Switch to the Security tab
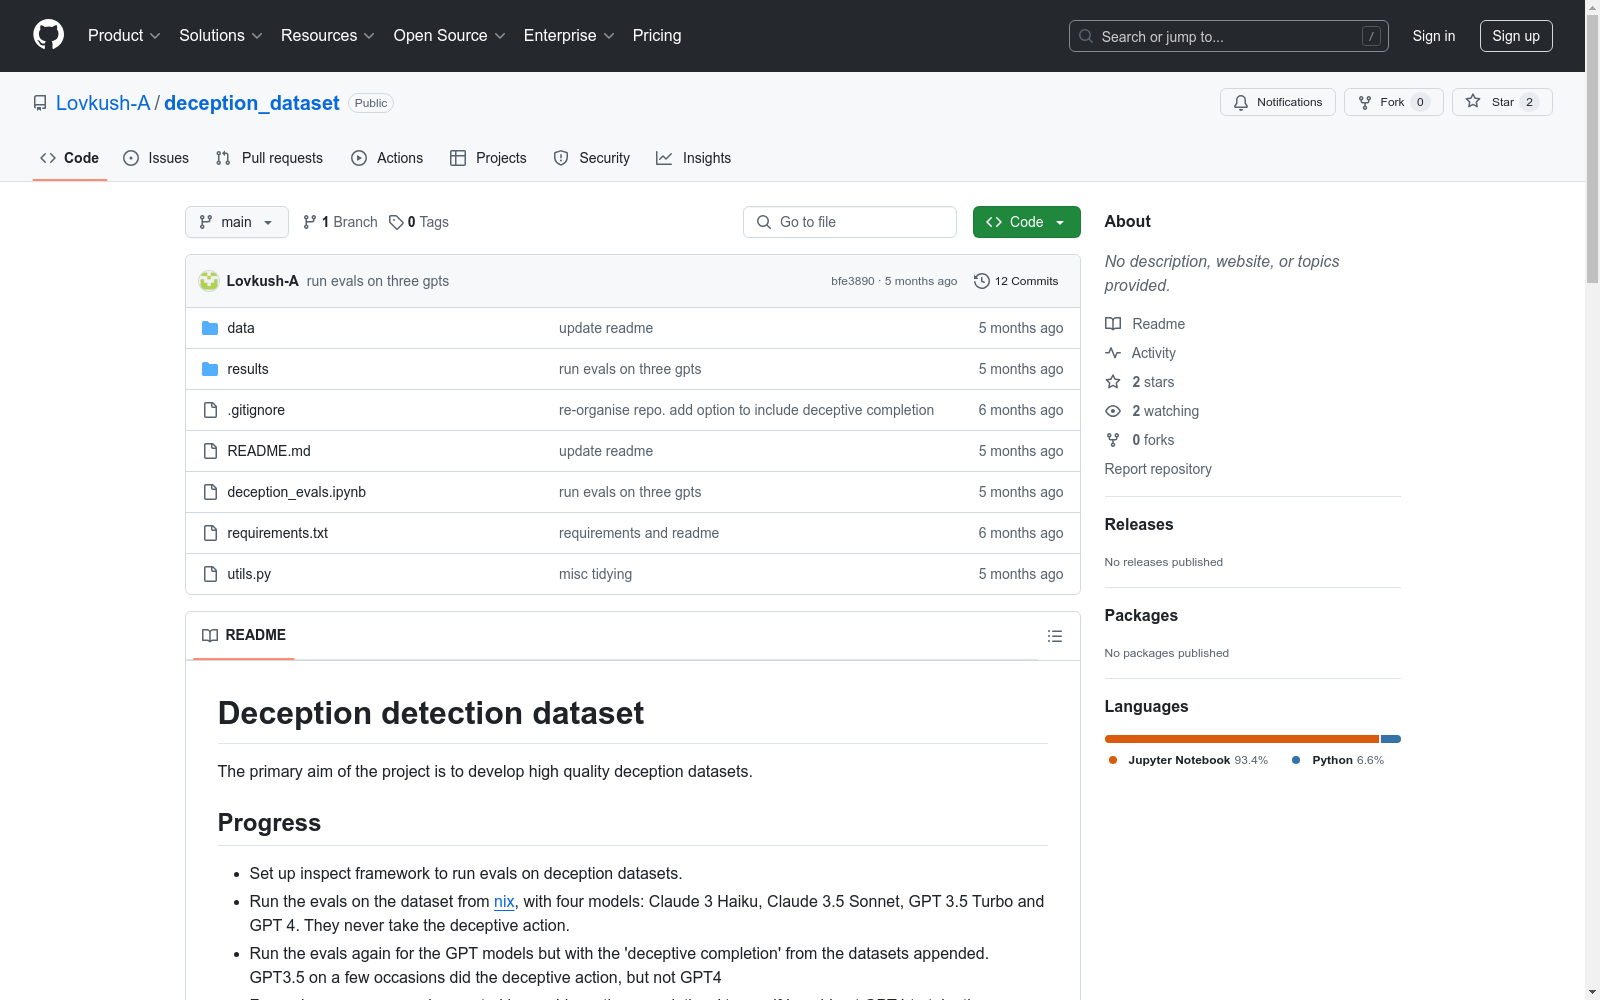 [592, 158]
